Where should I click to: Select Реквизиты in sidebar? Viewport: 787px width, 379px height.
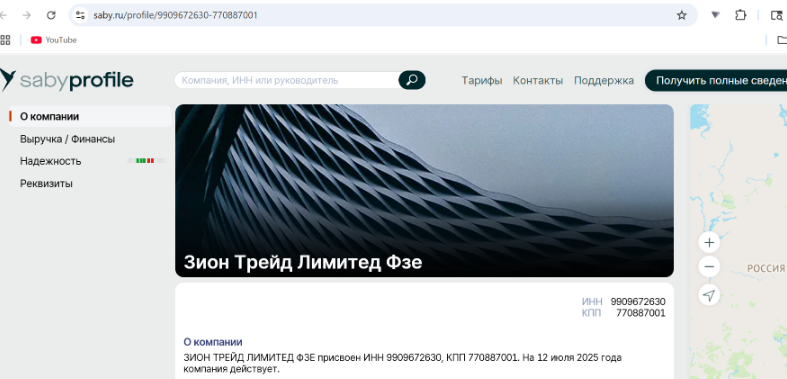click(x=46, y=184)
